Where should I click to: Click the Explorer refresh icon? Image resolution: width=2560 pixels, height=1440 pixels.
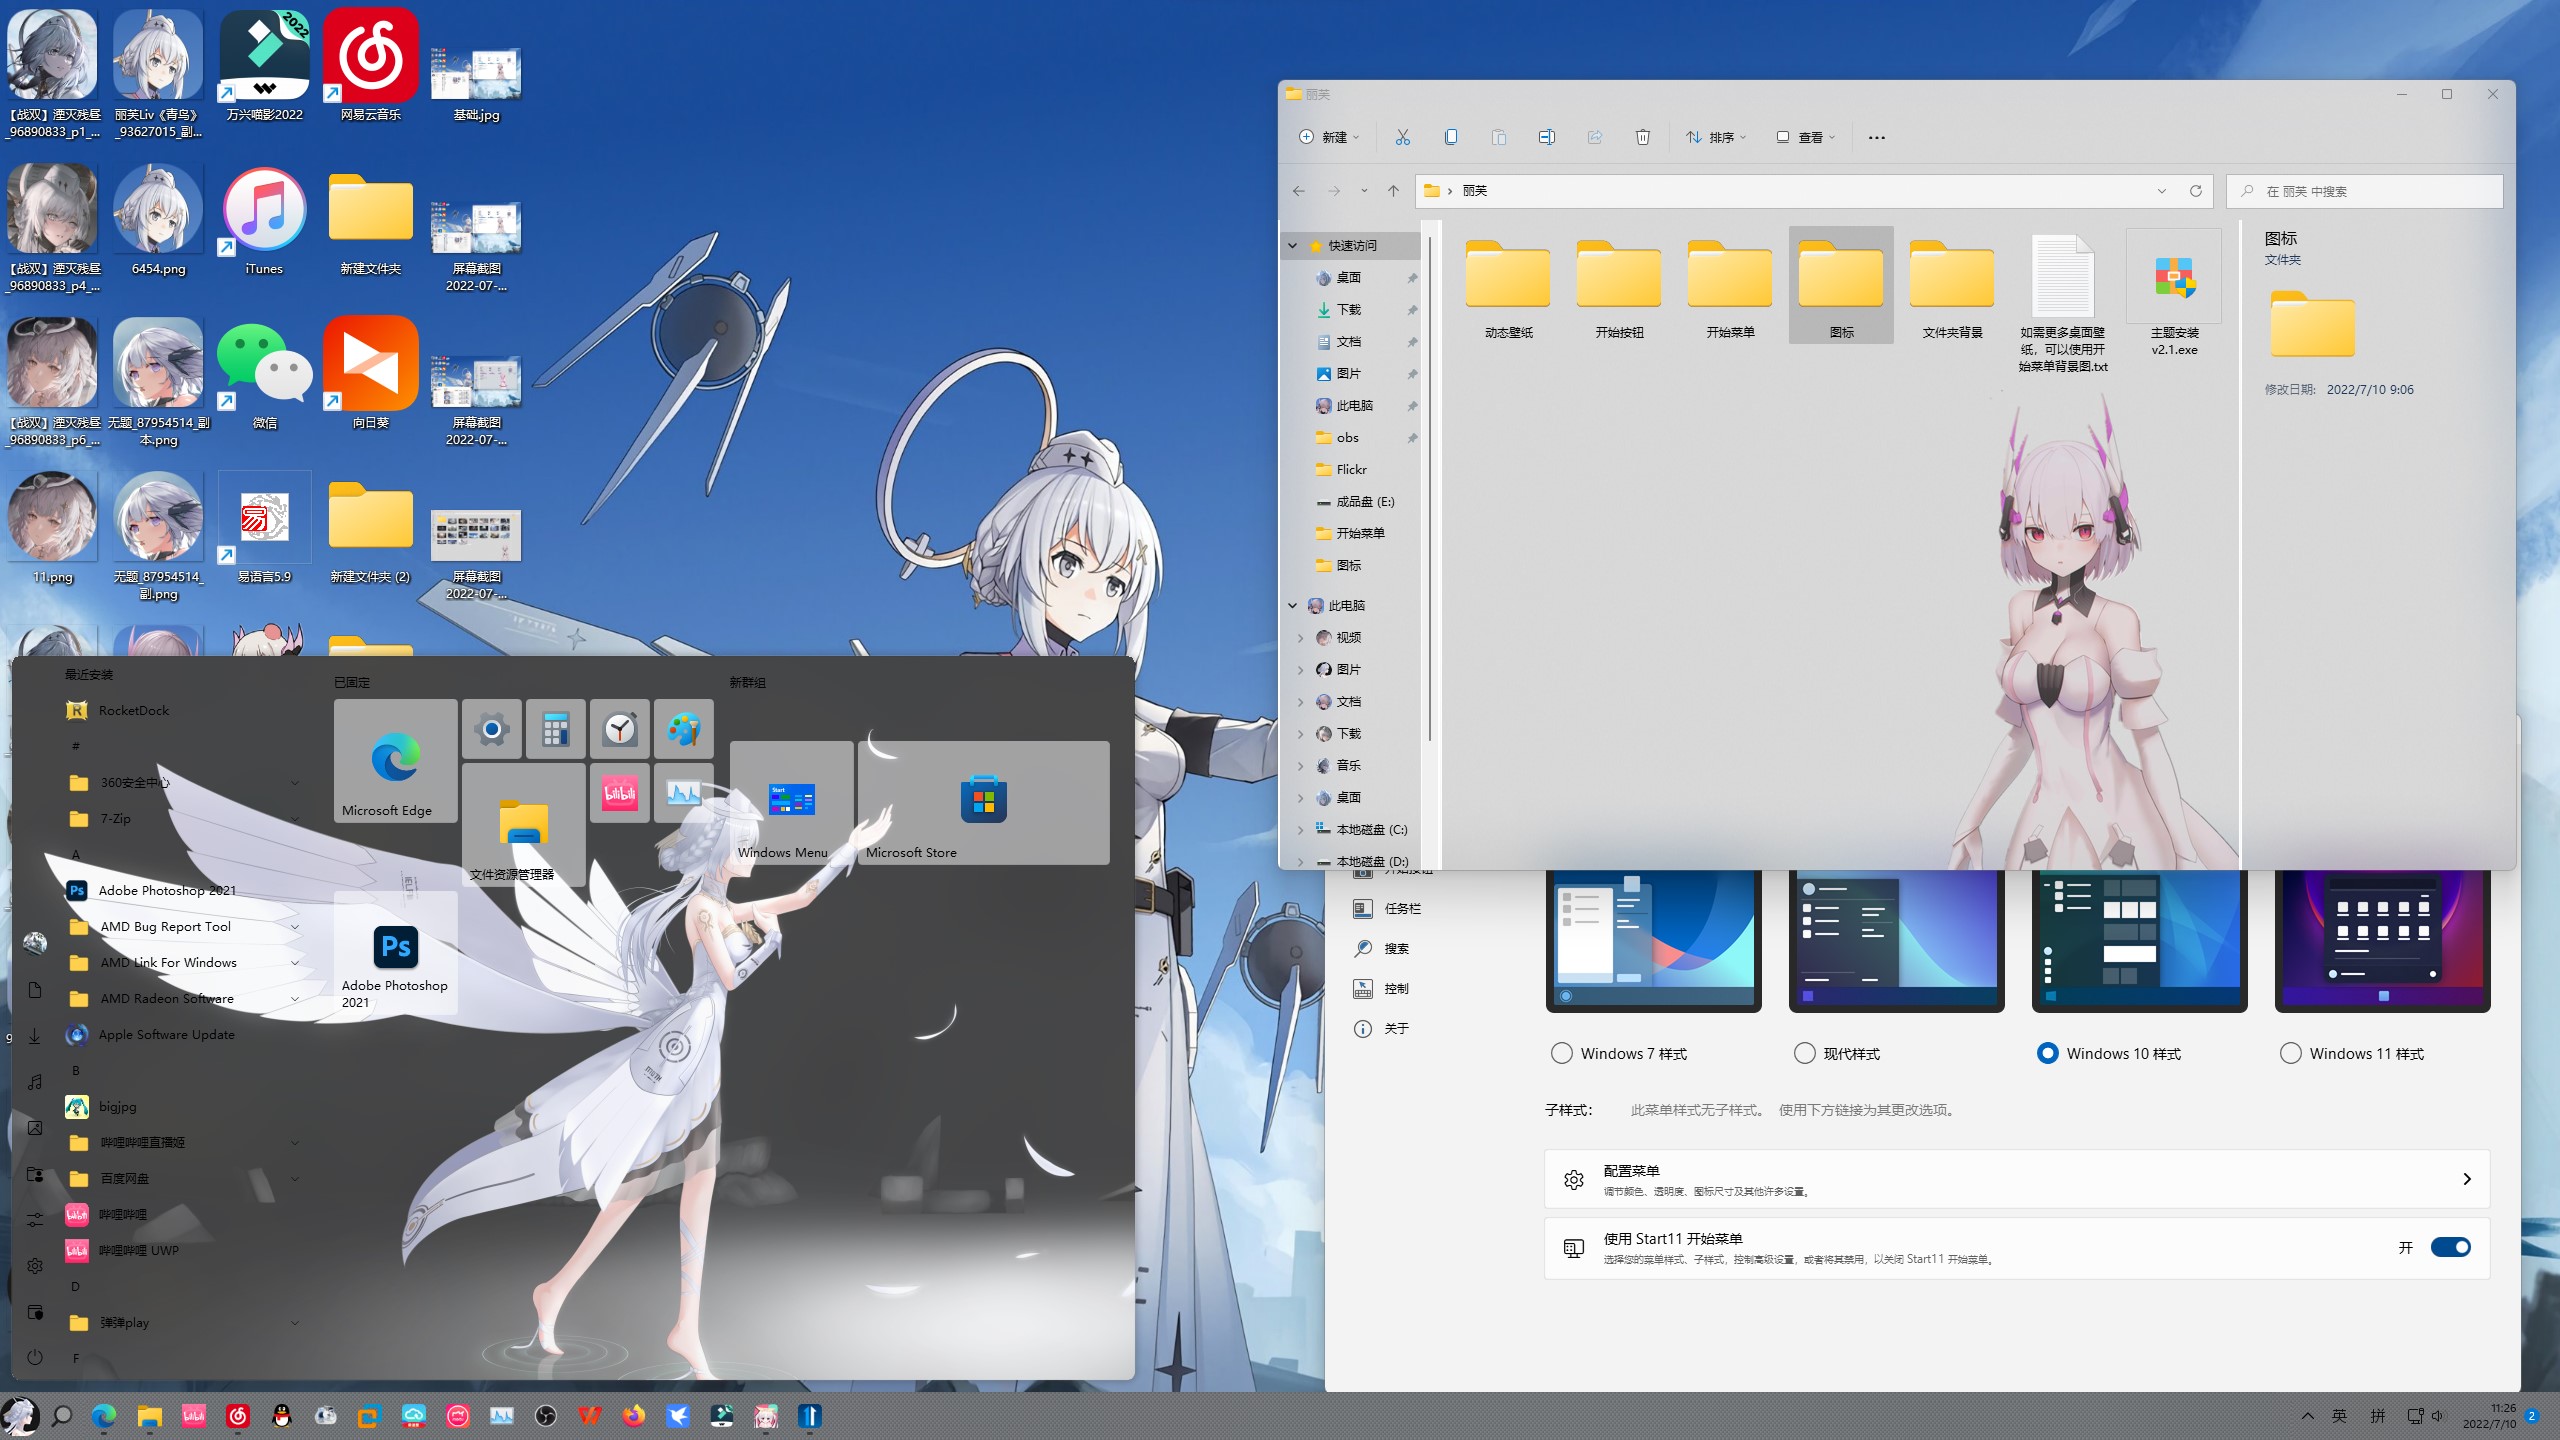(2196, 191)
